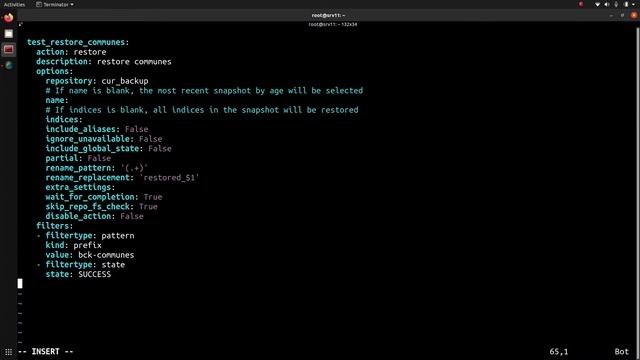640x360 pixels.
Task: Click the comment about blank name snapshot
Action: pos(204,91)
